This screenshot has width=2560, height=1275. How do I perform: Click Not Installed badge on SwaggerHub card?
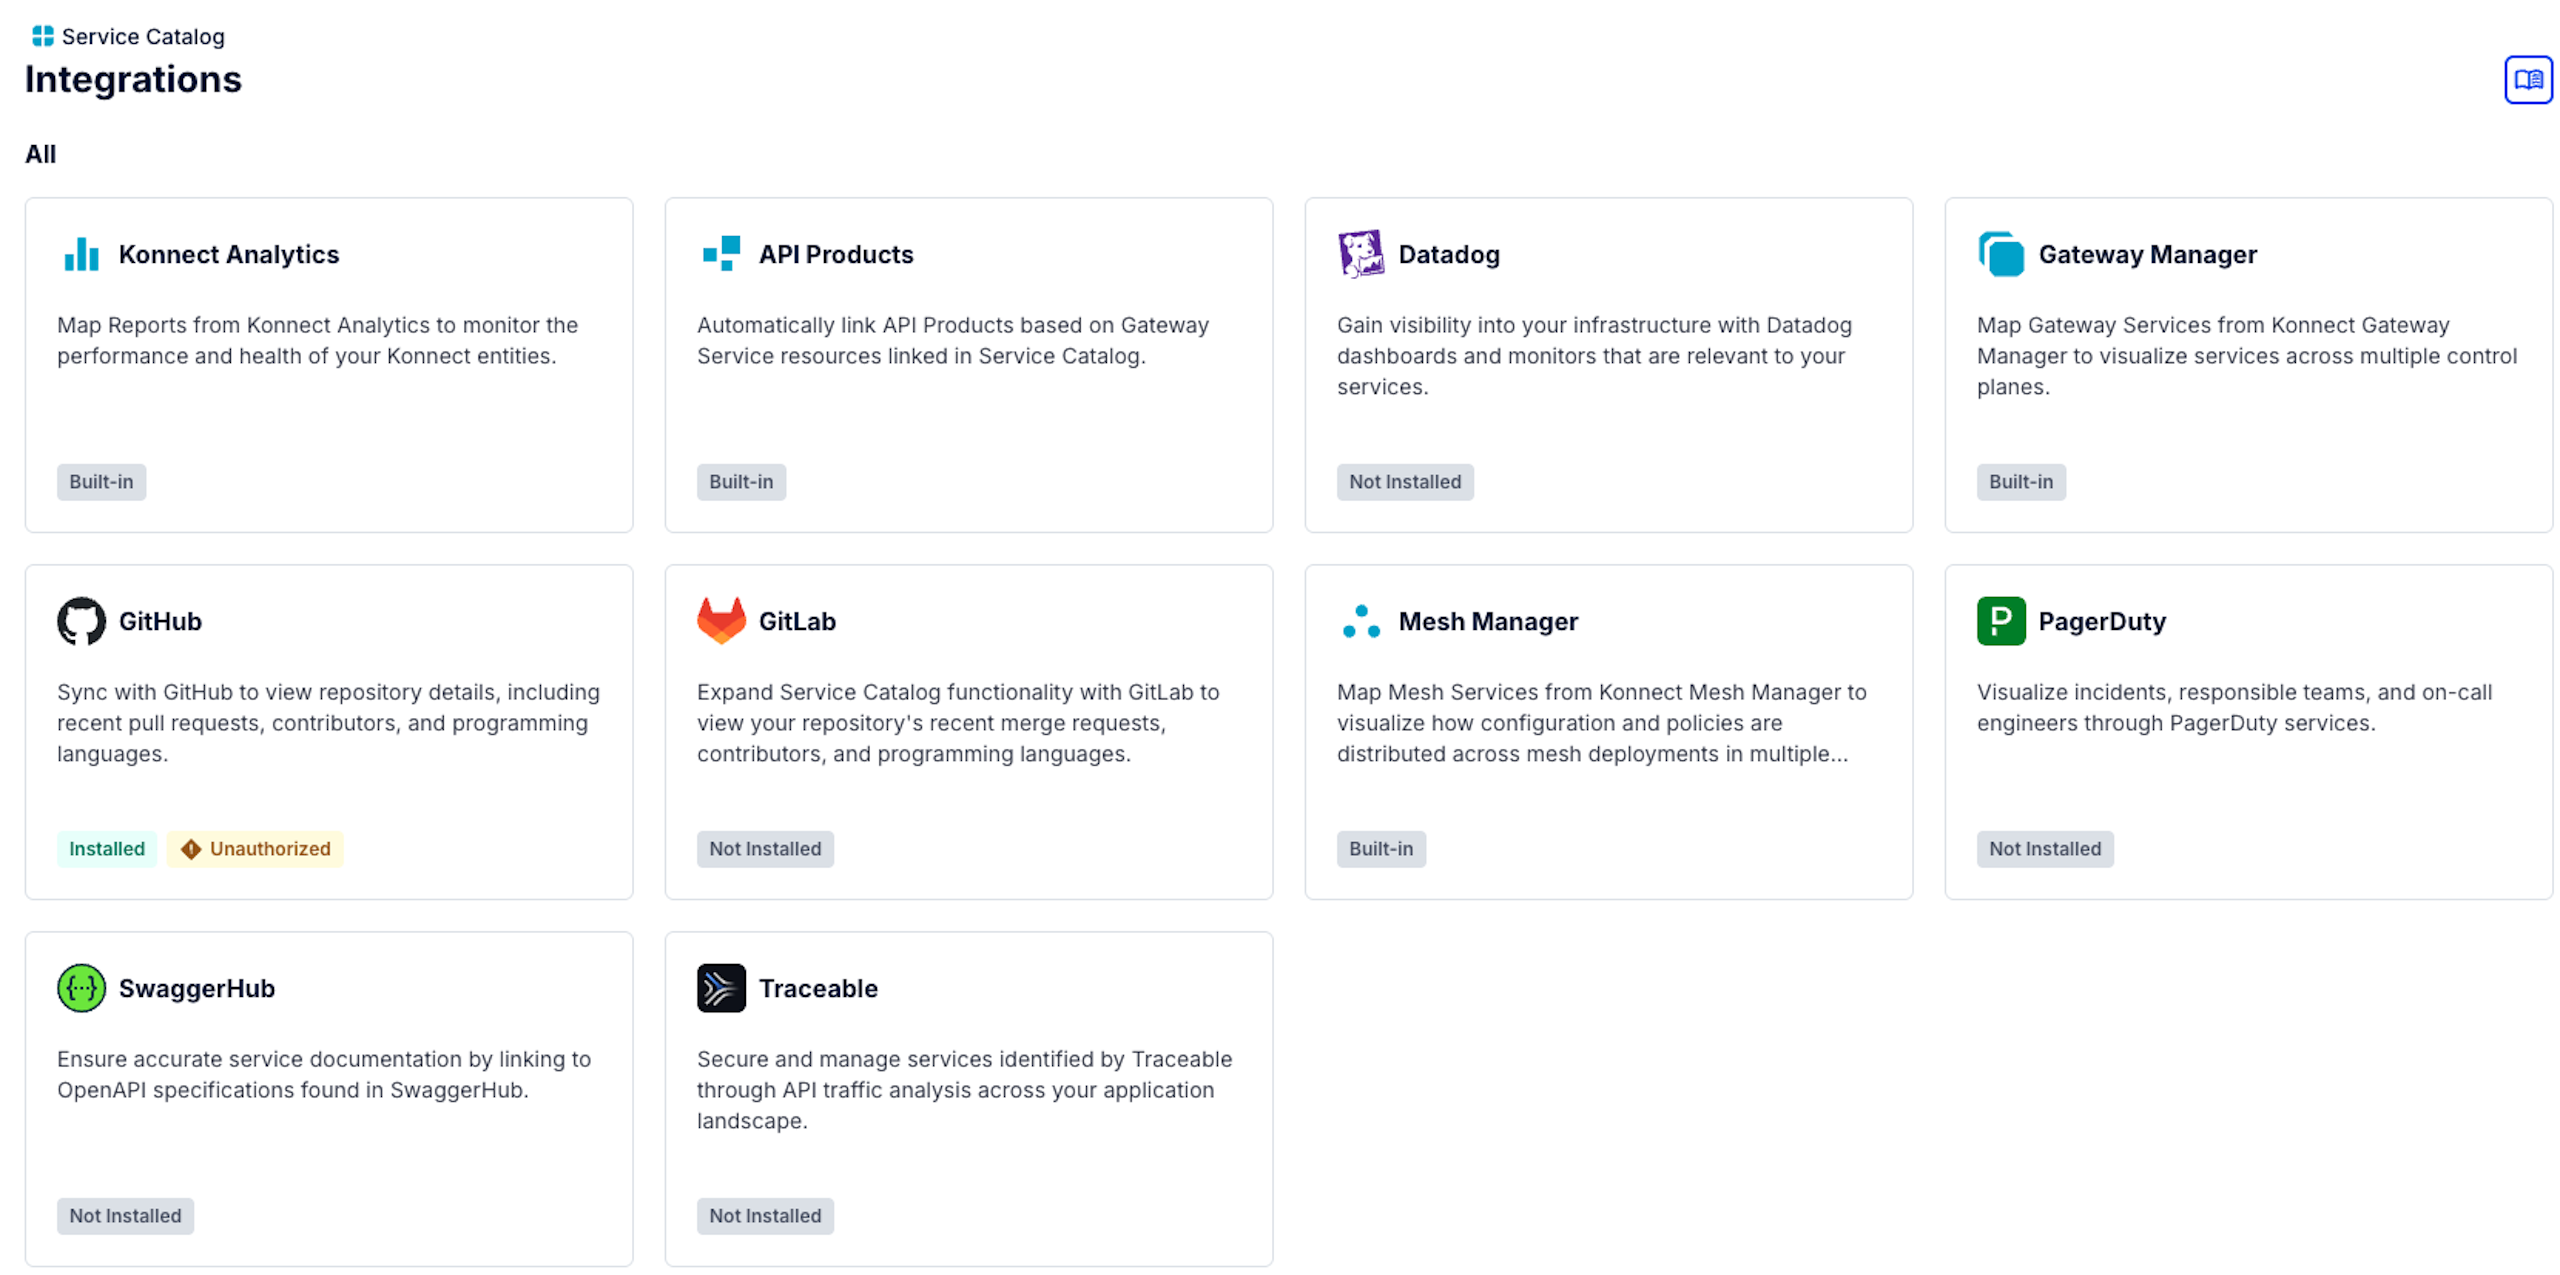pyautogui.click(x=125, y=1216)
